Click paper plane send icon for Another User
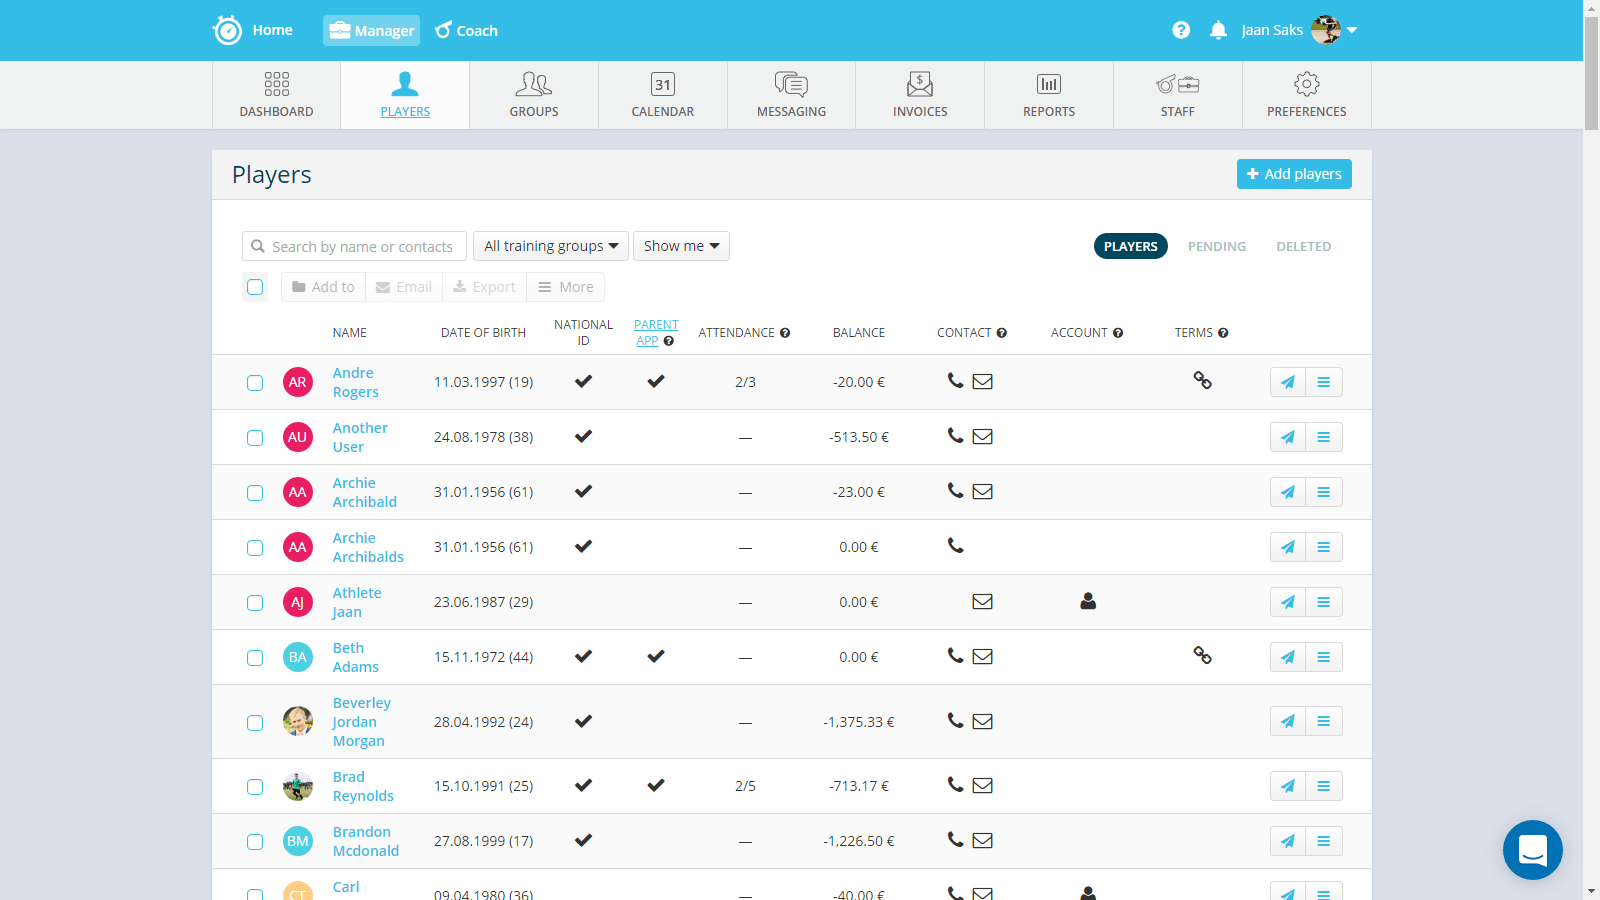This screenshot has height=900, width=1600. (x=1288, y=437)
